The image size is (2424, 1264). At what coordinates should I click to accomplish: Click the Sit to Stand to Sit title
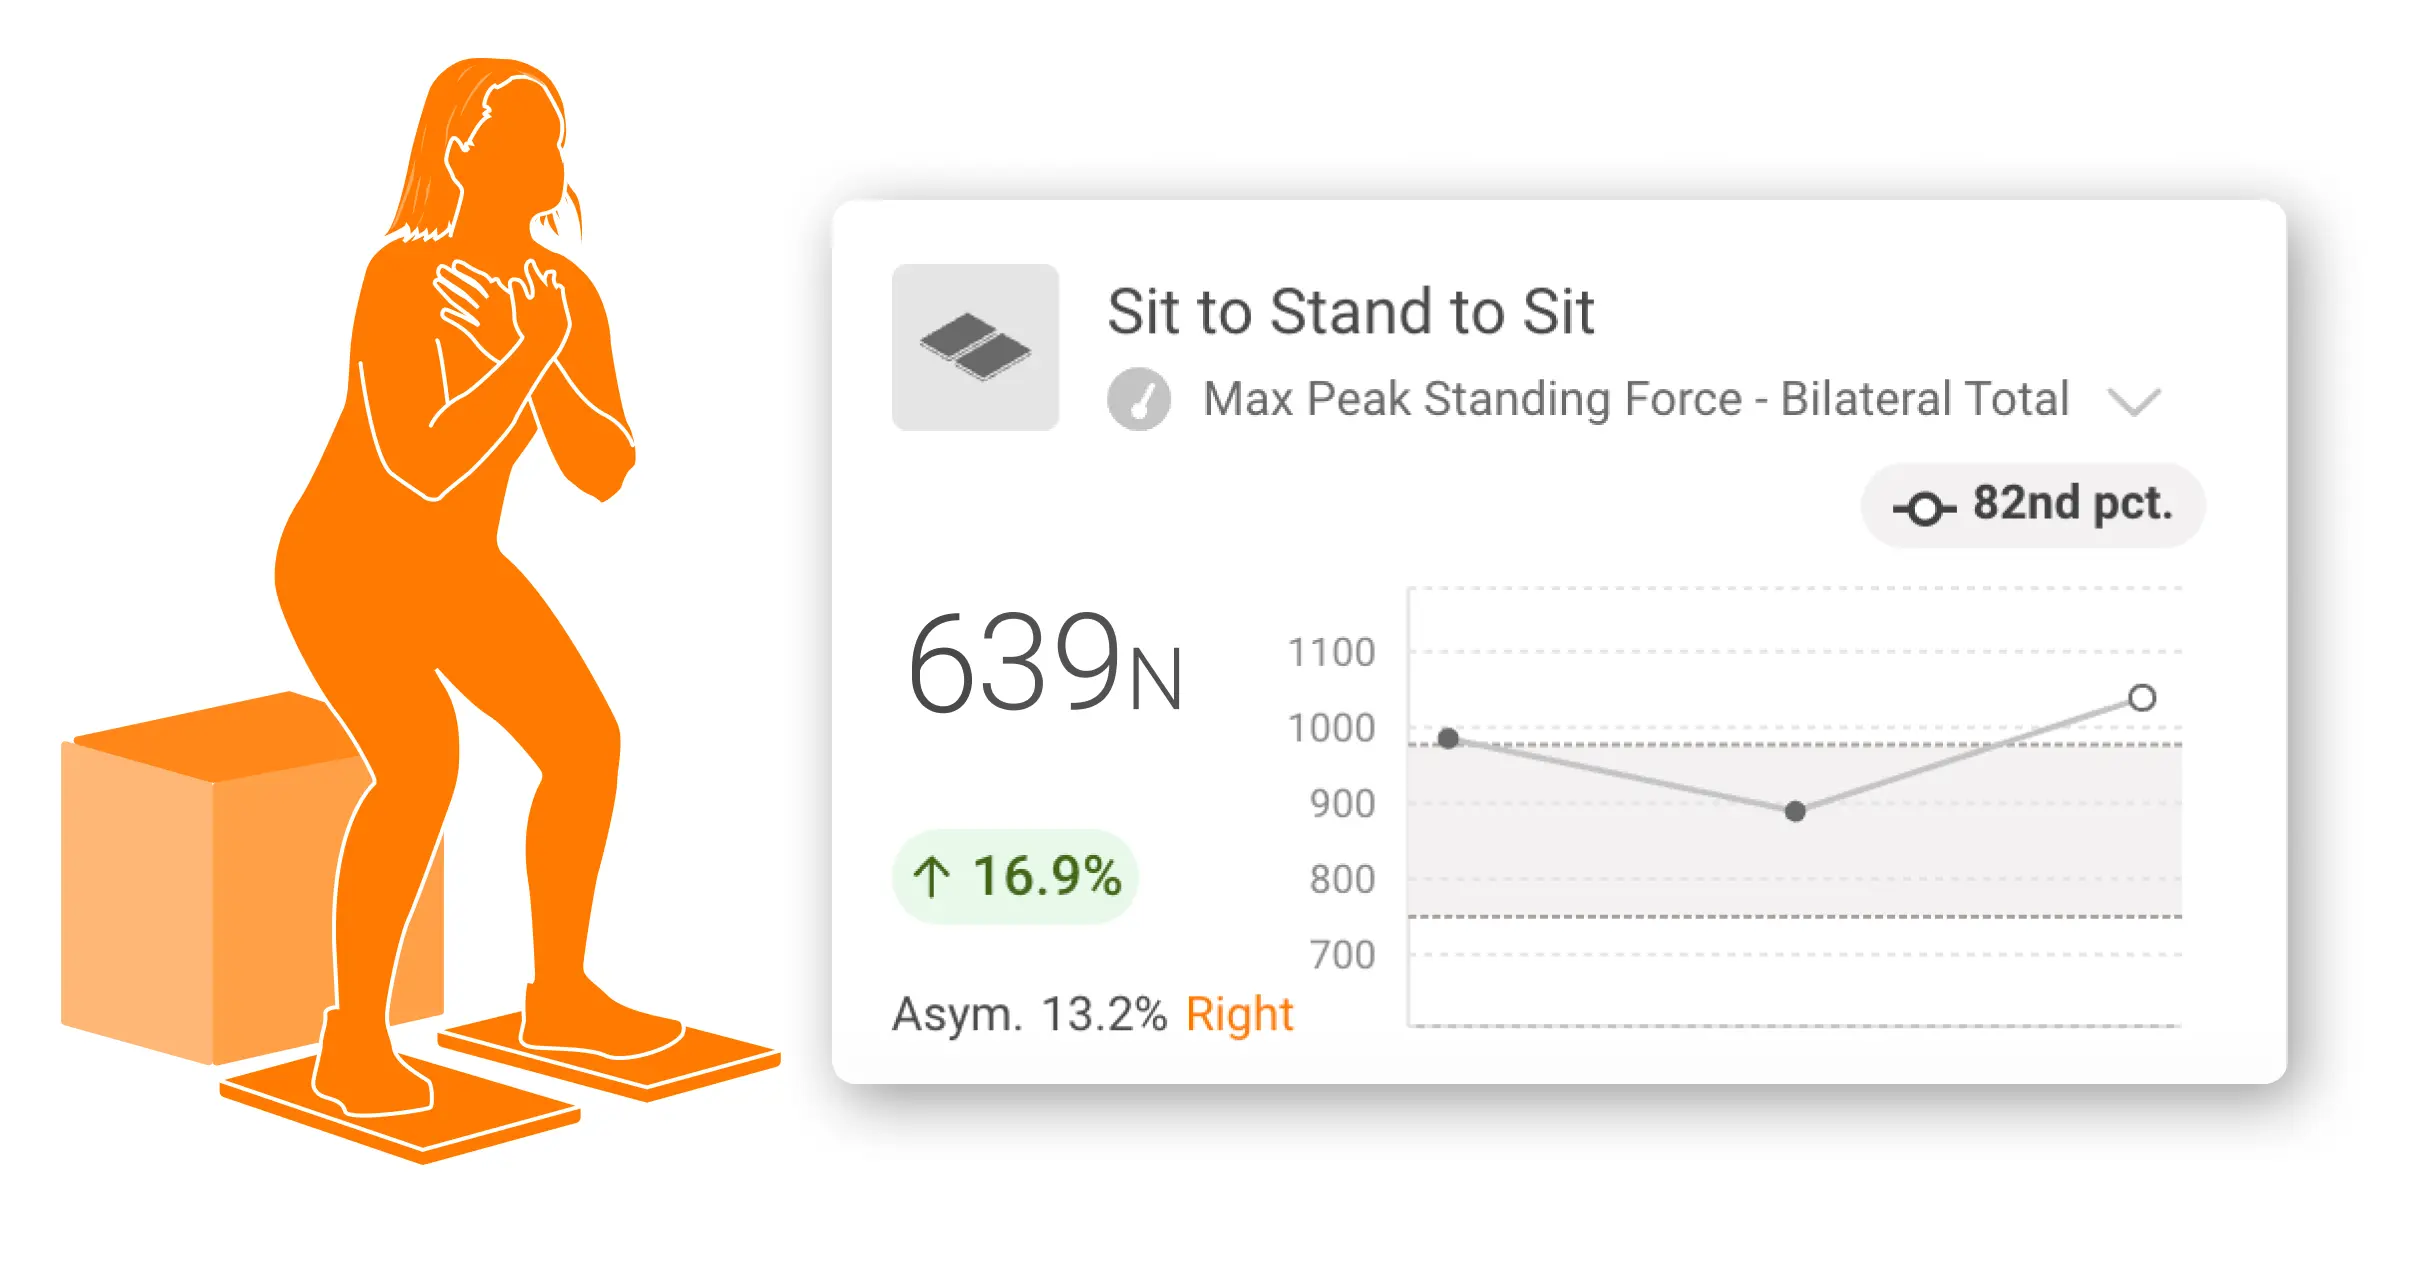1350,312
